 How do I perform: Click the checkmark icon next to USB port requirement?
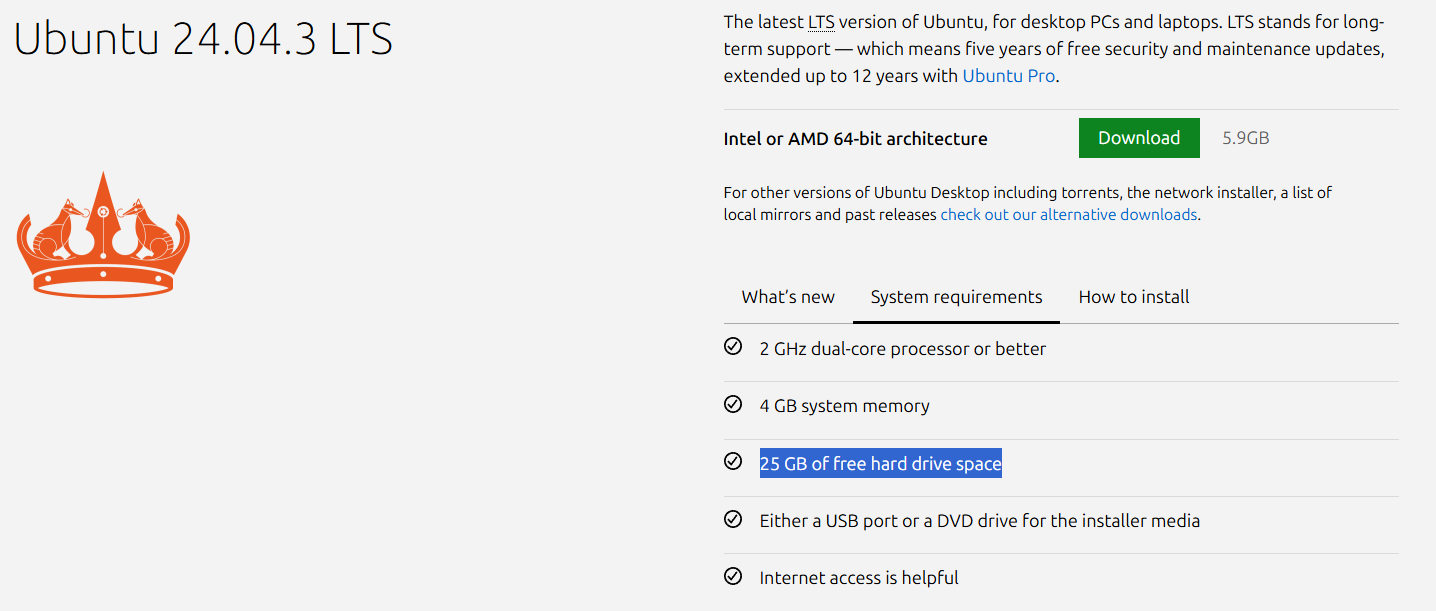[733, 519]
